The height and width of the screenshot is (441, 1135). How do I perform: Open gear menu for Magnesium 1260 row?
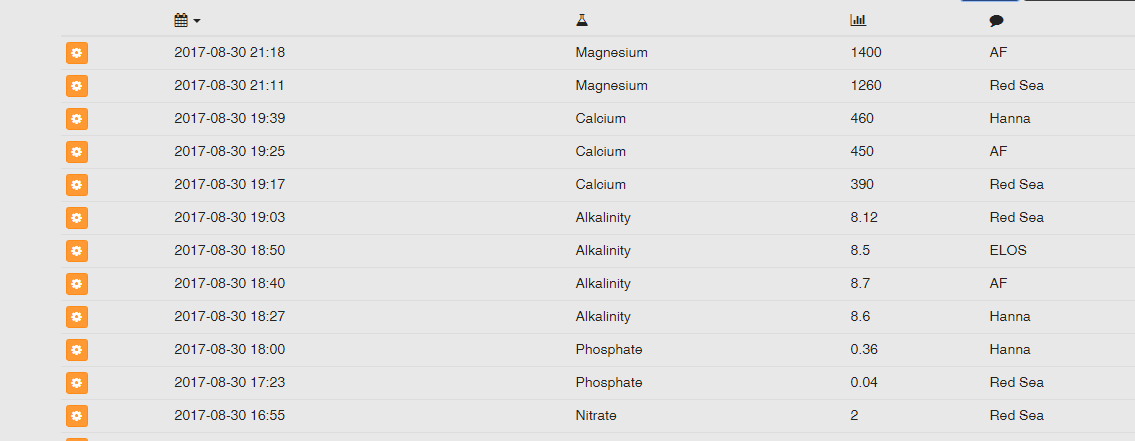(77, 86)
